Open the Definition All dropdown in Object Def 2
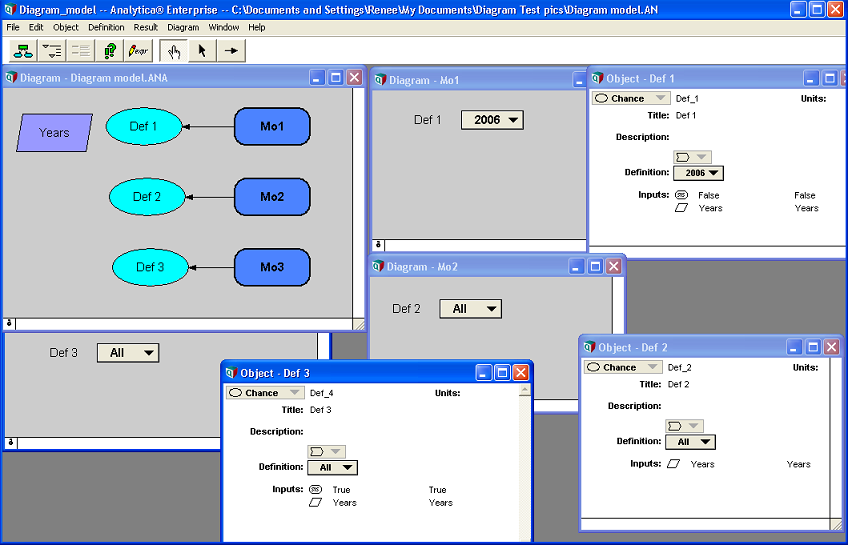 [x=690, y=442]
